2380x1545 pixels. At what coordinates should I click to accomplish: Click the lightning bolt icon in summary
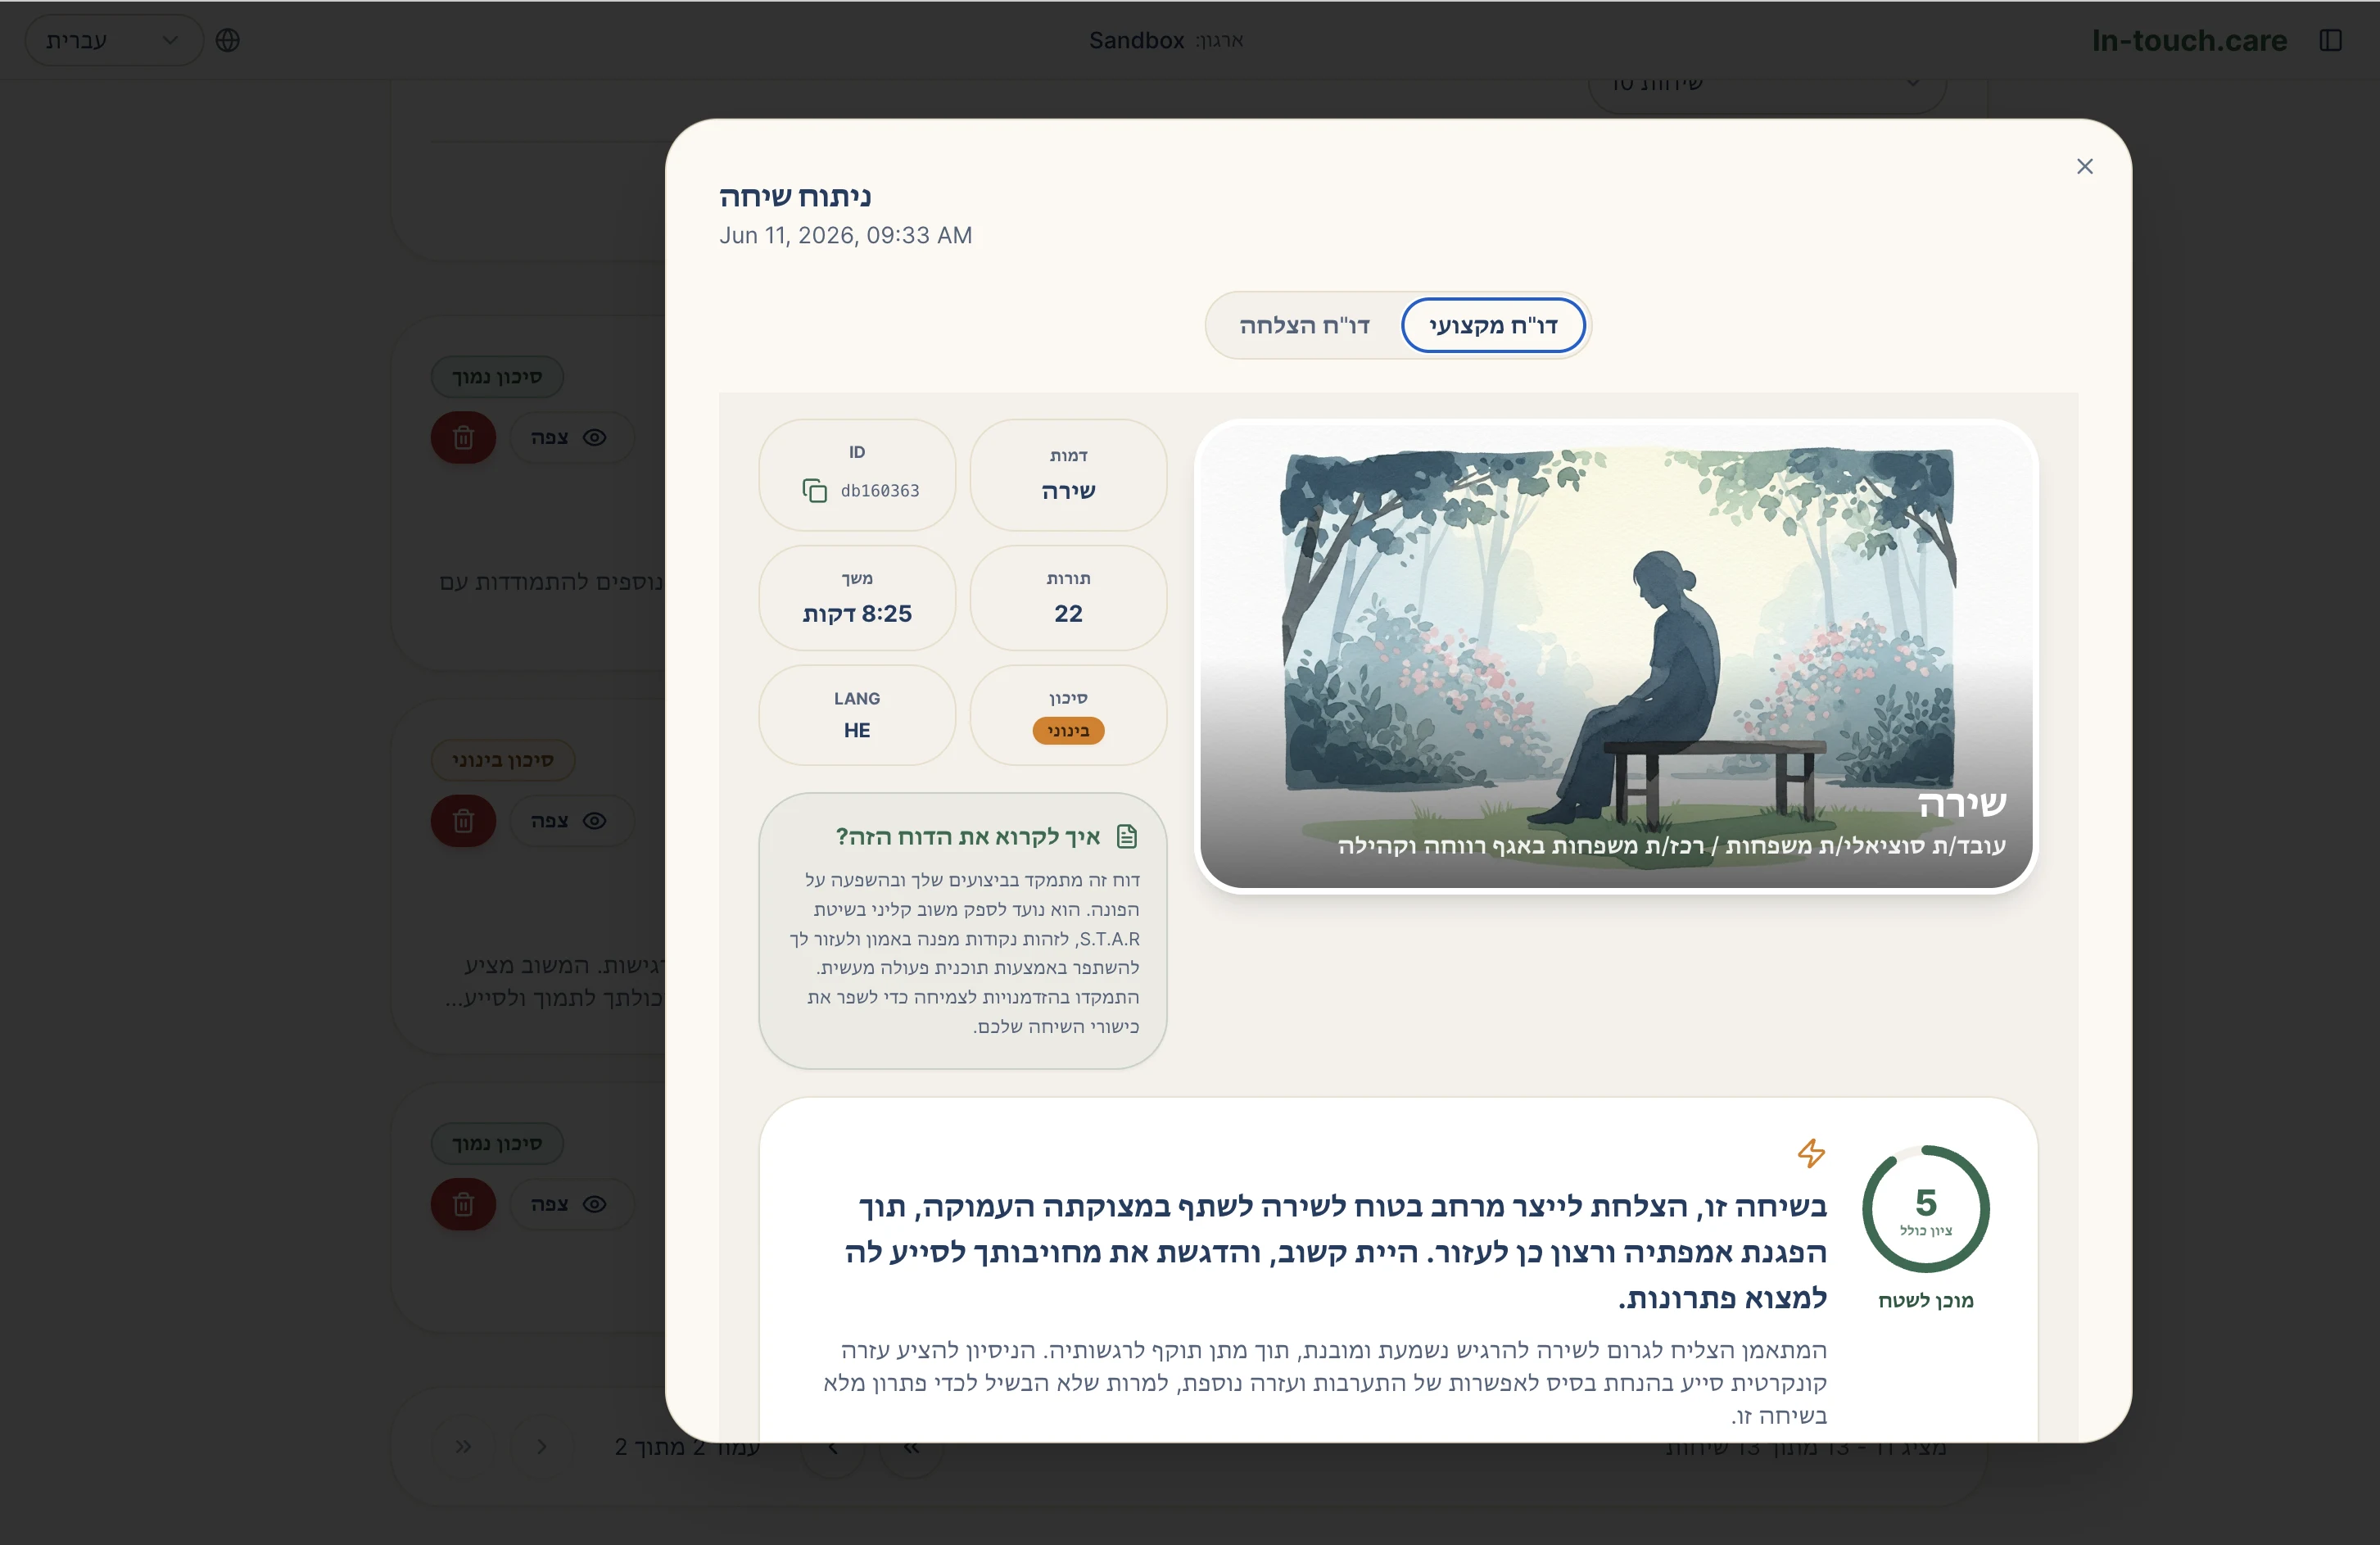point(1811,1153)
